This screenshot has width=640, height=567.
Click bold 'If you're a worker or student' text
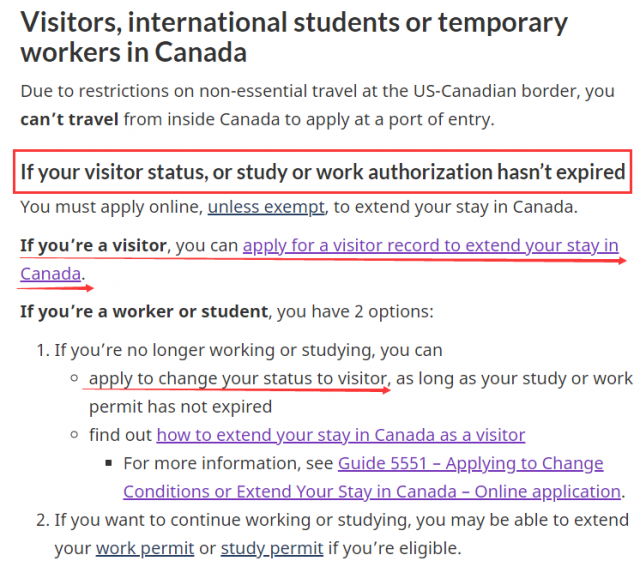[x=144, y=311]
